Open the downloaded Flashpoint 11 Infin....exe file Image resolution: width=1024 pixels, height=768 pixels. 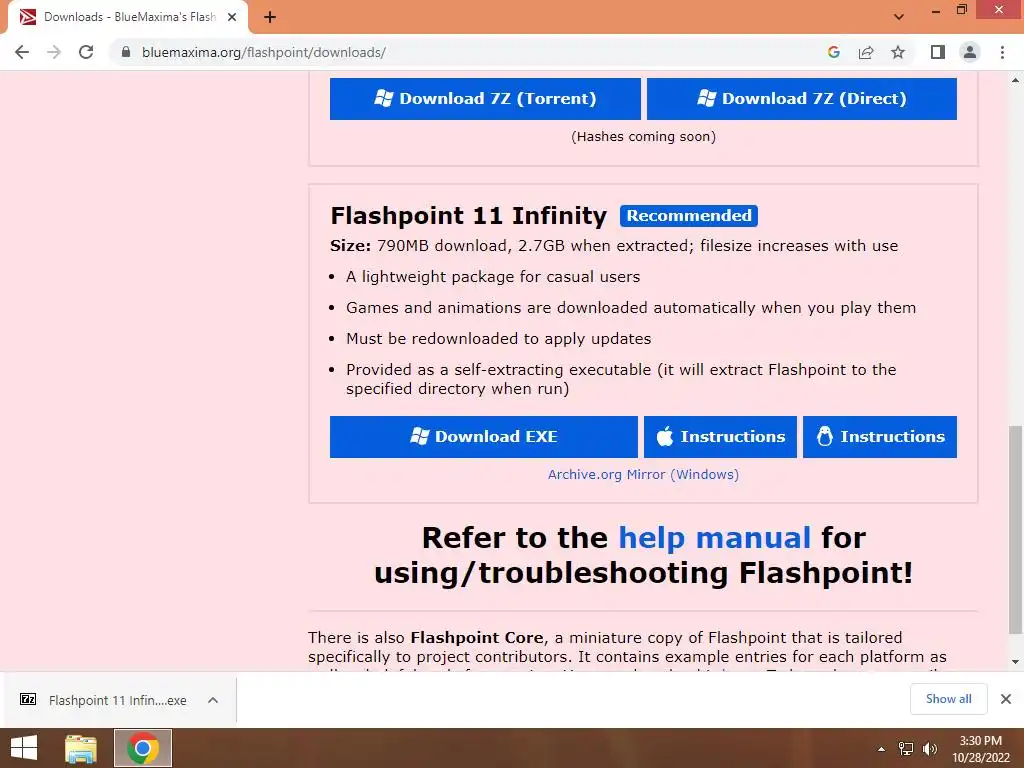coord(118,701)
